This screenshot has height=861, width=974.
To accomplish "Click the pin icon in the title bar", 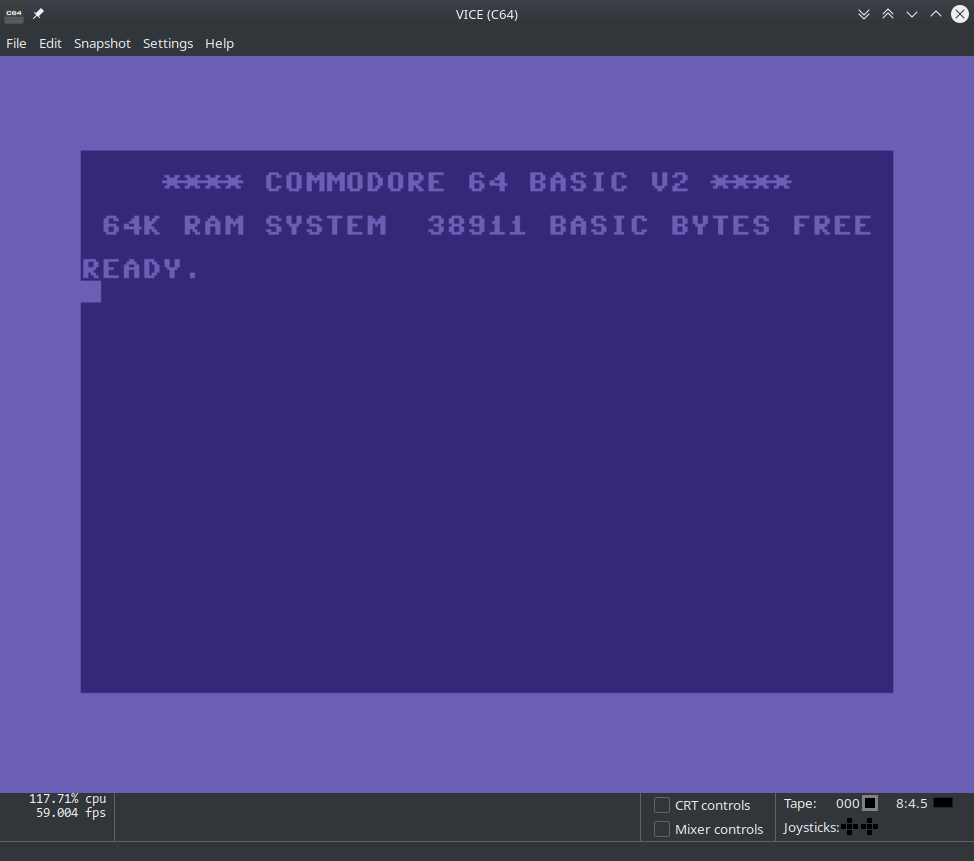I will coord(37,14).
